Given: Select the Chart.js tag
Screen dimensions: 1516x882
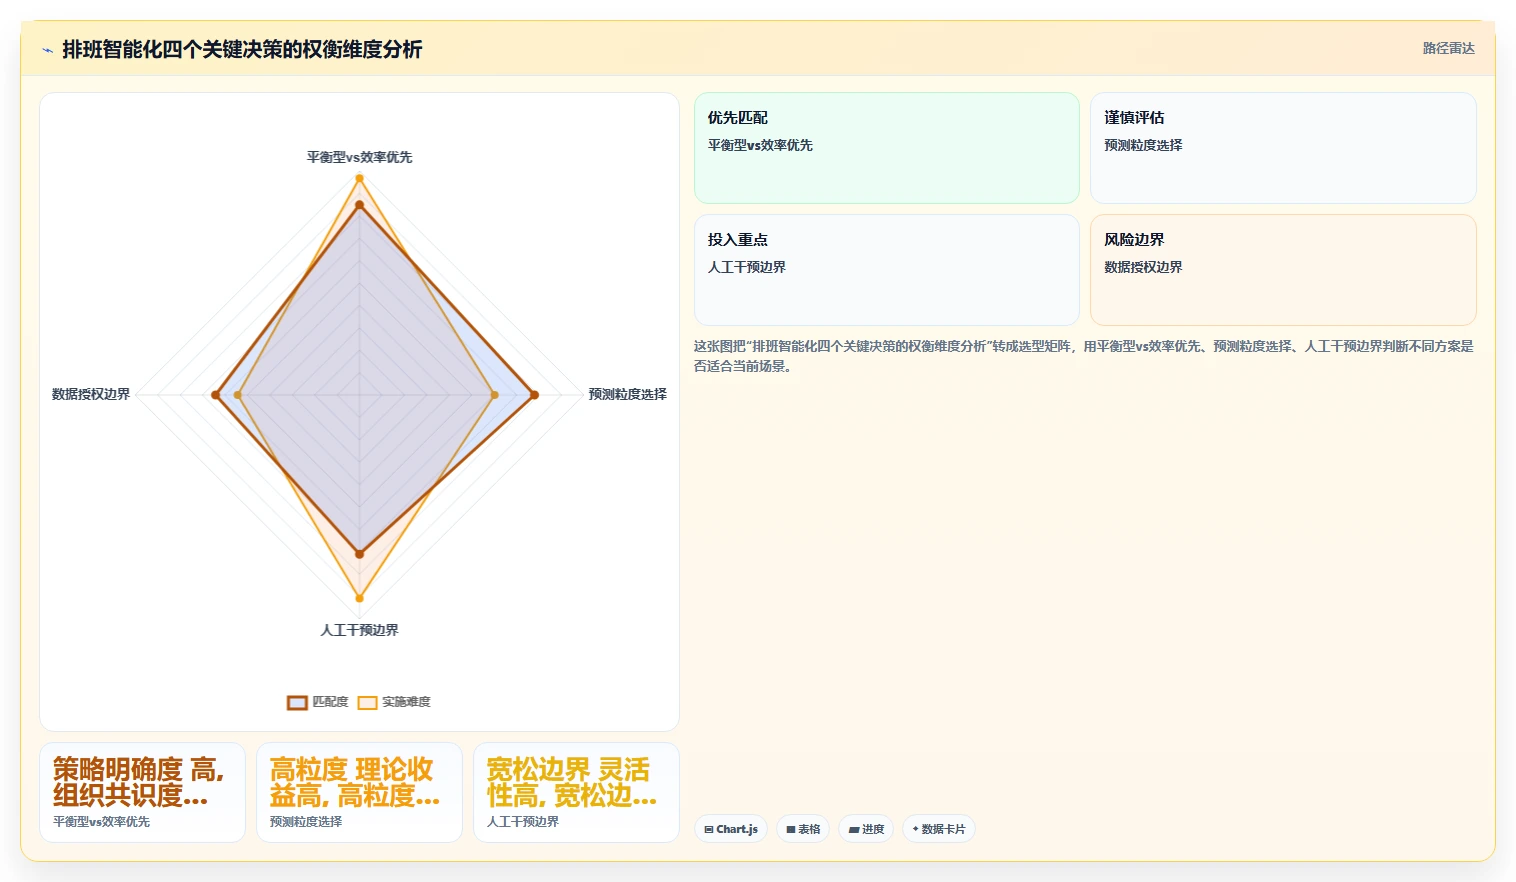Looking at the screenshot, I should coord(731,829).
